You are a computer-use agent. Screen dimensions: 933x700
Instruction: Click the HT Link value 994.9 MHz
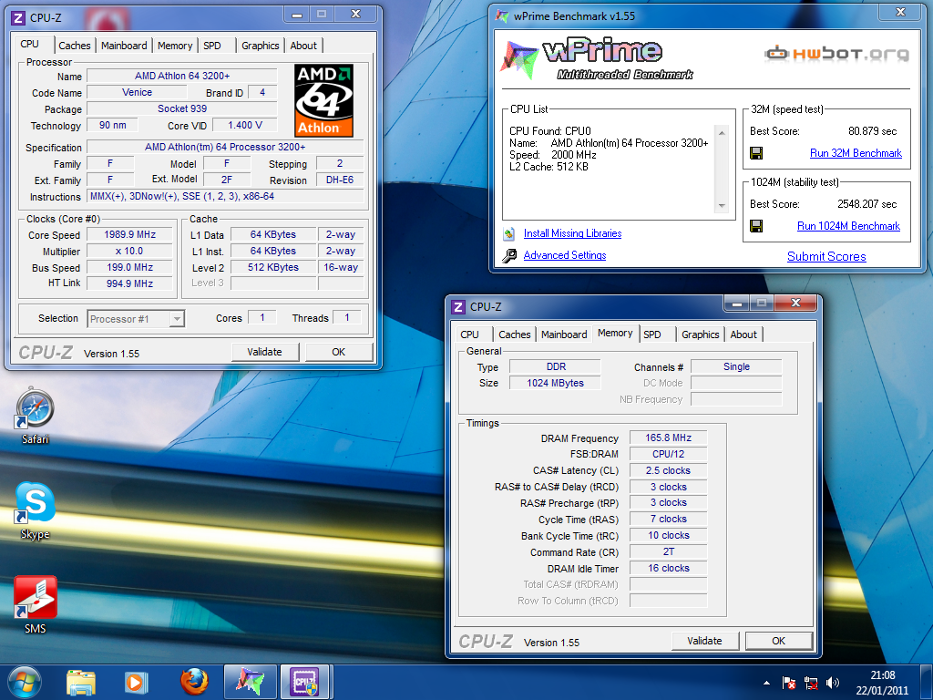pyautogui.click(x=130, y=283)
